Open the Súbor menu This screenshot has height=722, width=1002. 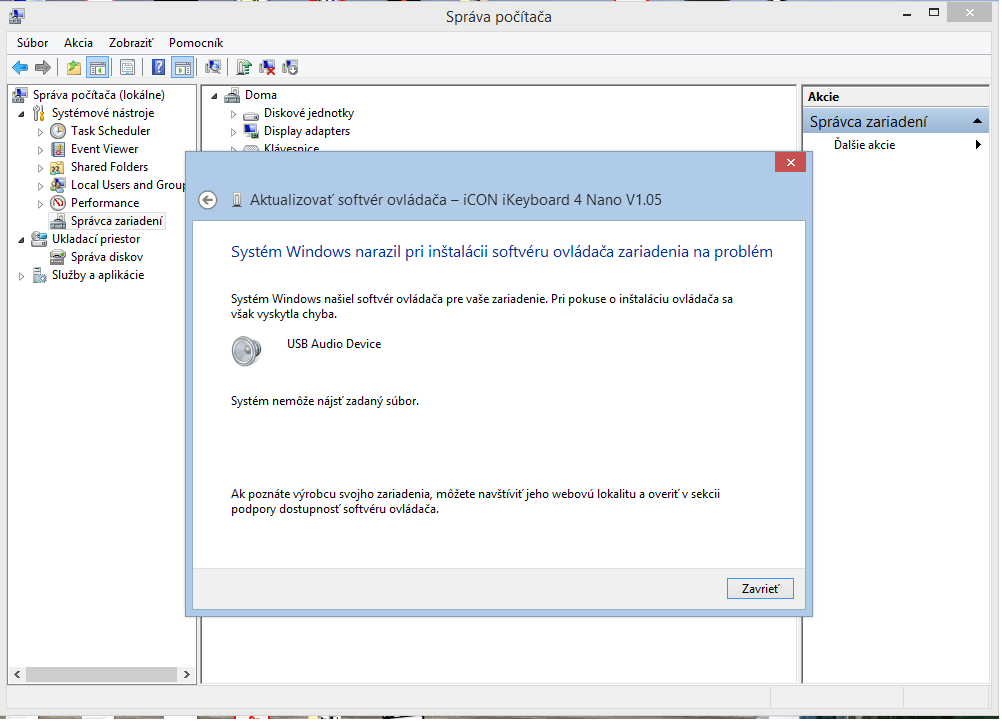tap(33, 43)
